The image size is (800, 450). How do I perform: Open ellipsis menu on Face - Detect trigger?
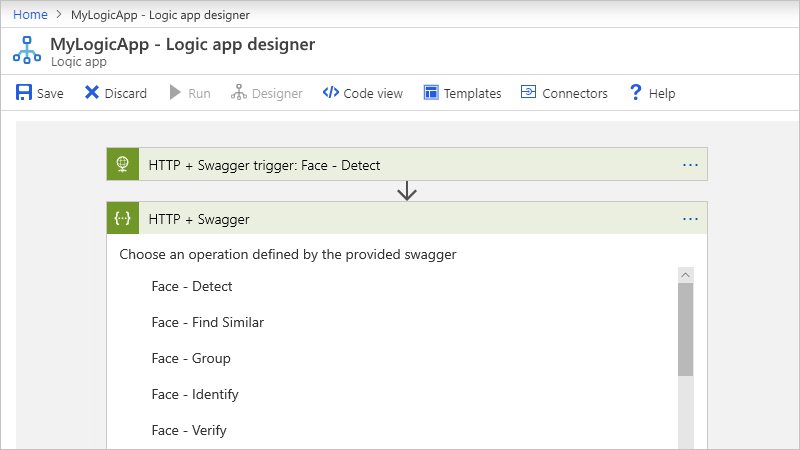[690, 165]
